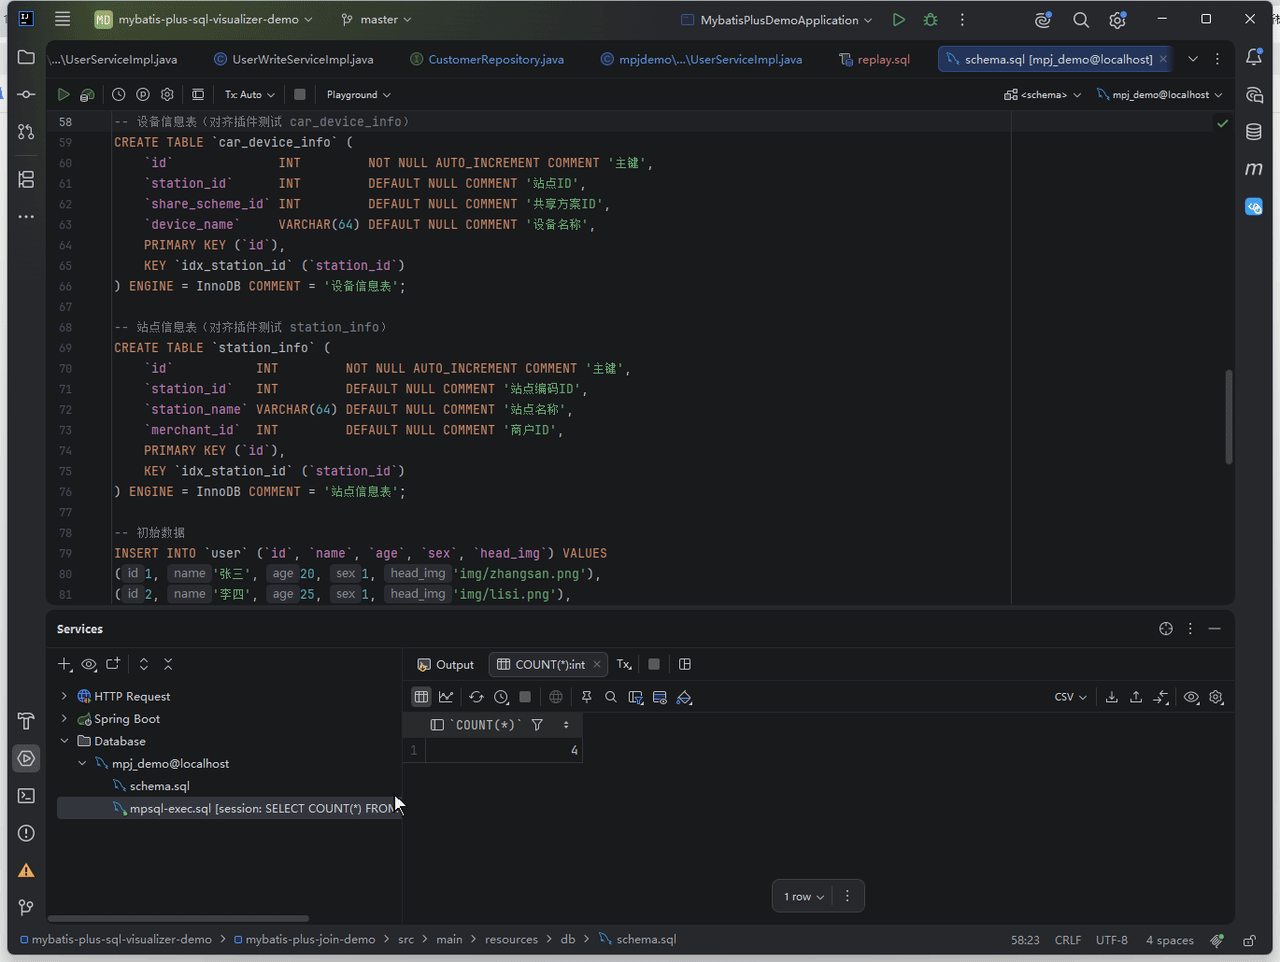Open the Tx: Auto transaction mode dropdown
This screenshot has width=1280, height=962.
click(249, 94)
